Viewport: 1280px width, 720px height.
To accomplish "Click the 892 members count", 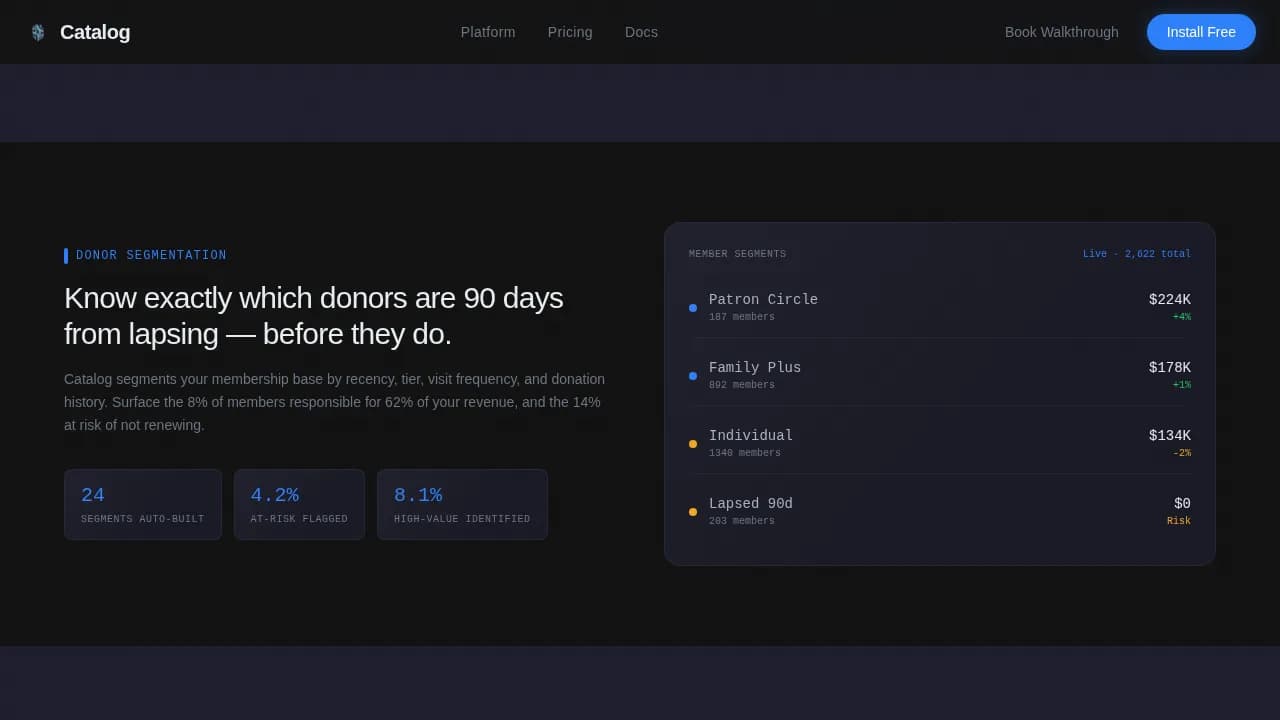I will (742, 385).
